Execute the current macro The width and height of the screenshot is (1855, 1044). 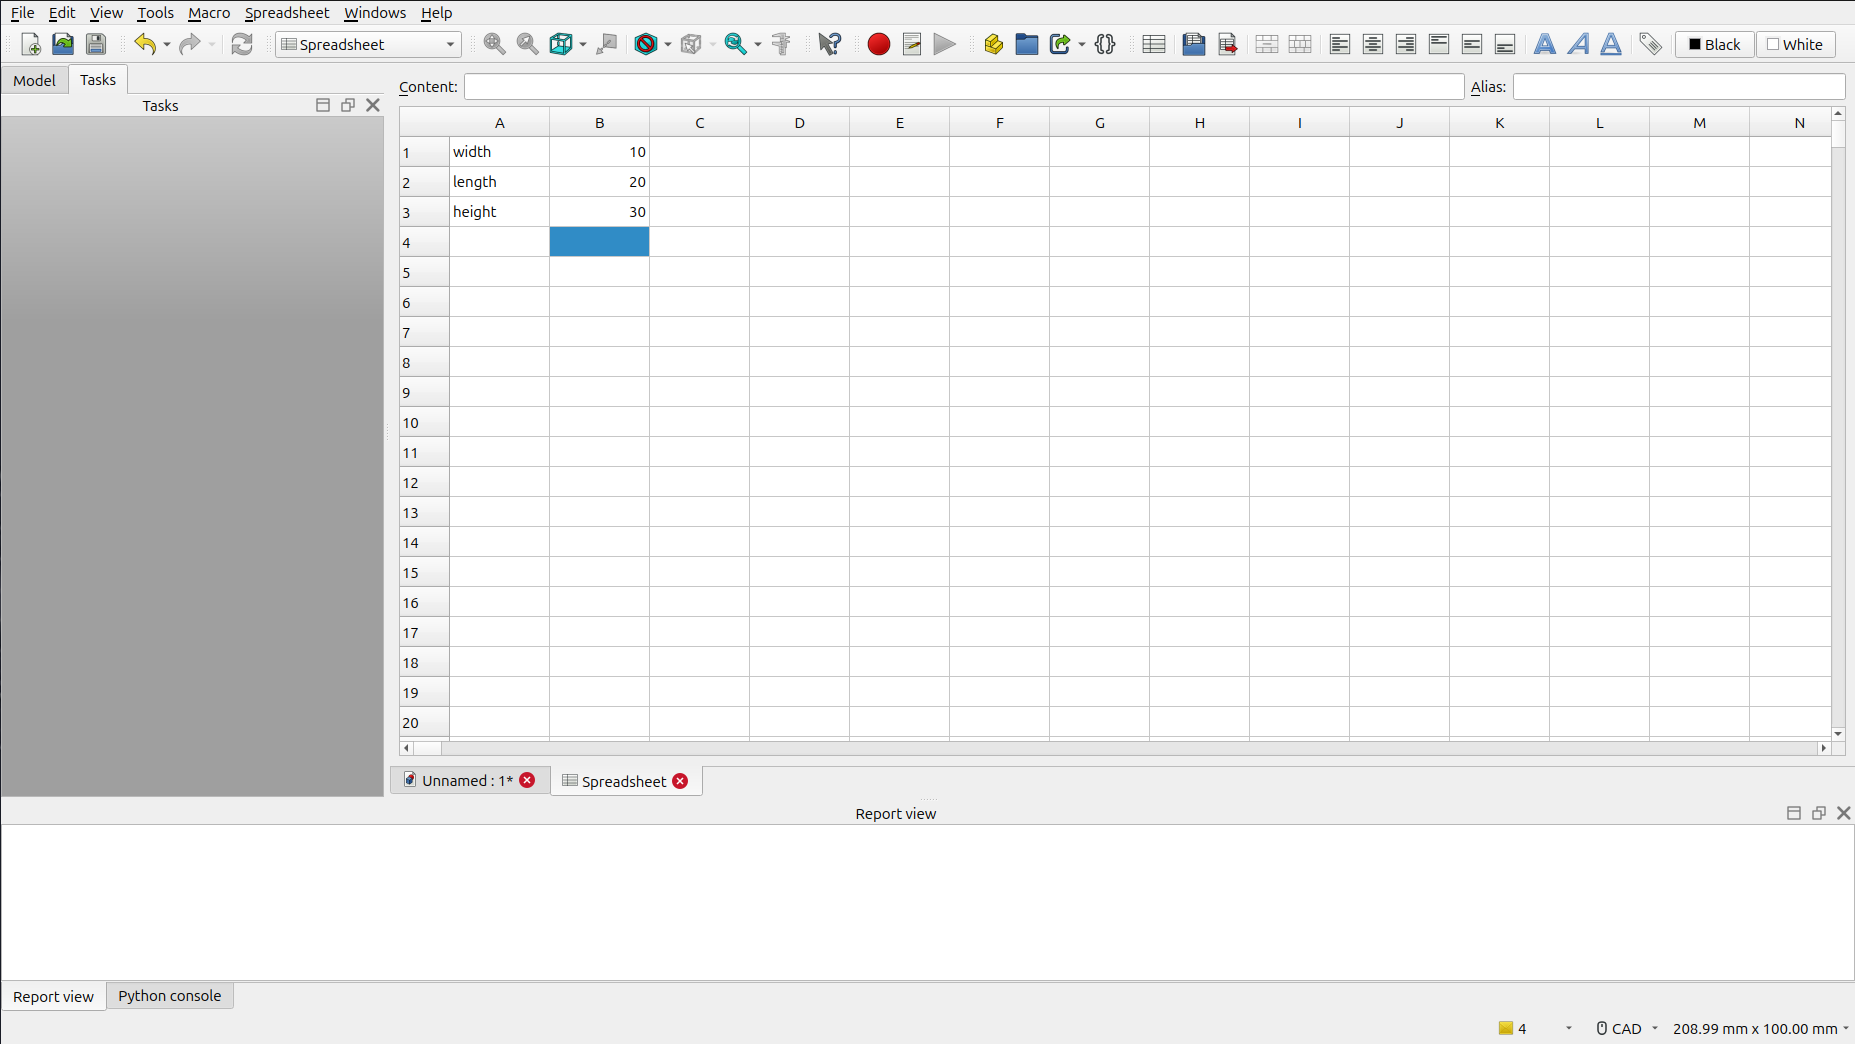(x=943, y=44)
